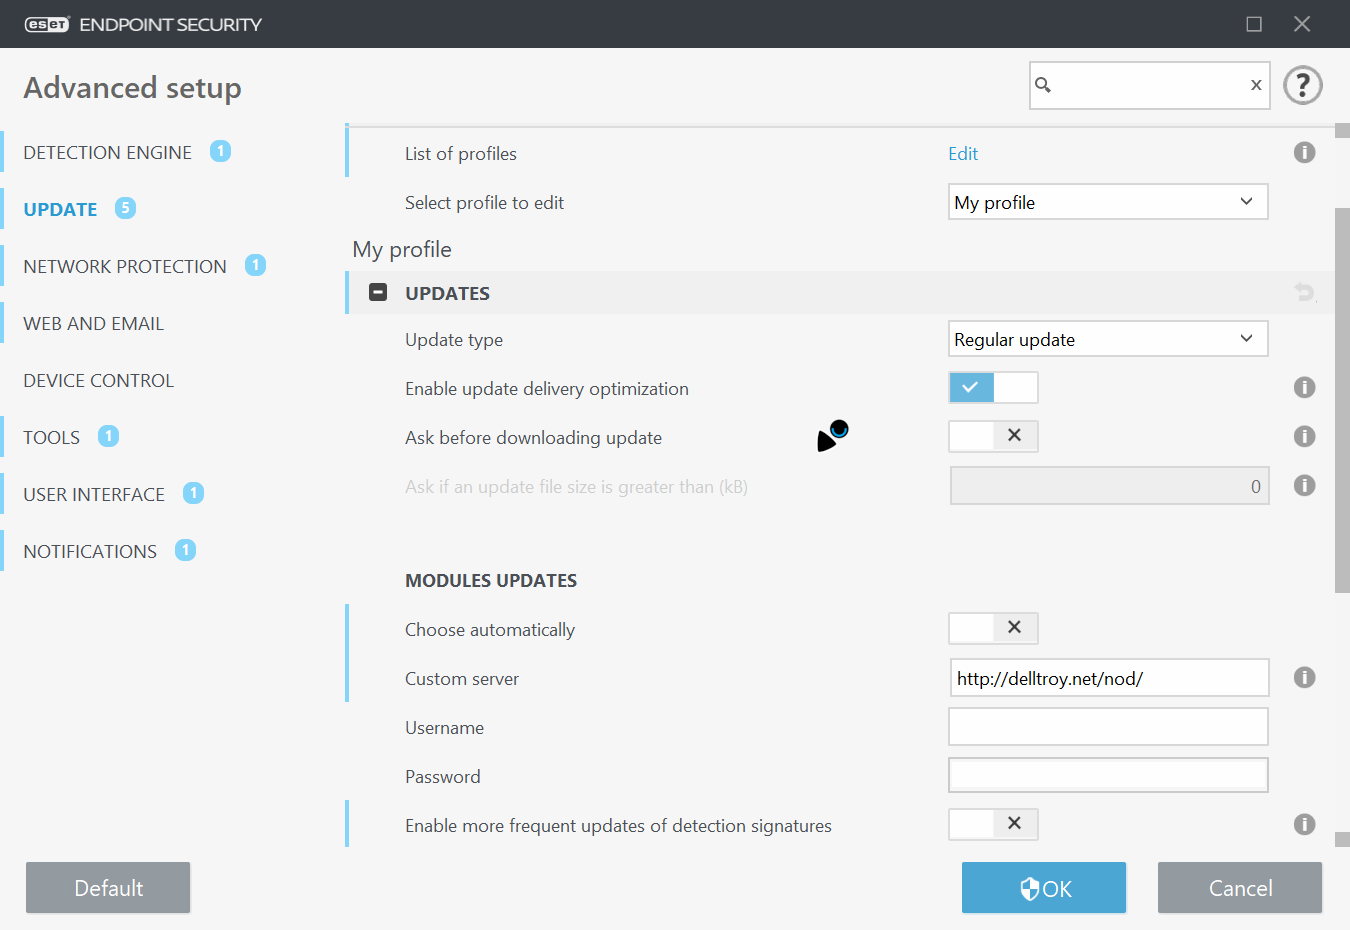Show info for Ask before downloading update

pyautogui.click(x=1304, y=437)
